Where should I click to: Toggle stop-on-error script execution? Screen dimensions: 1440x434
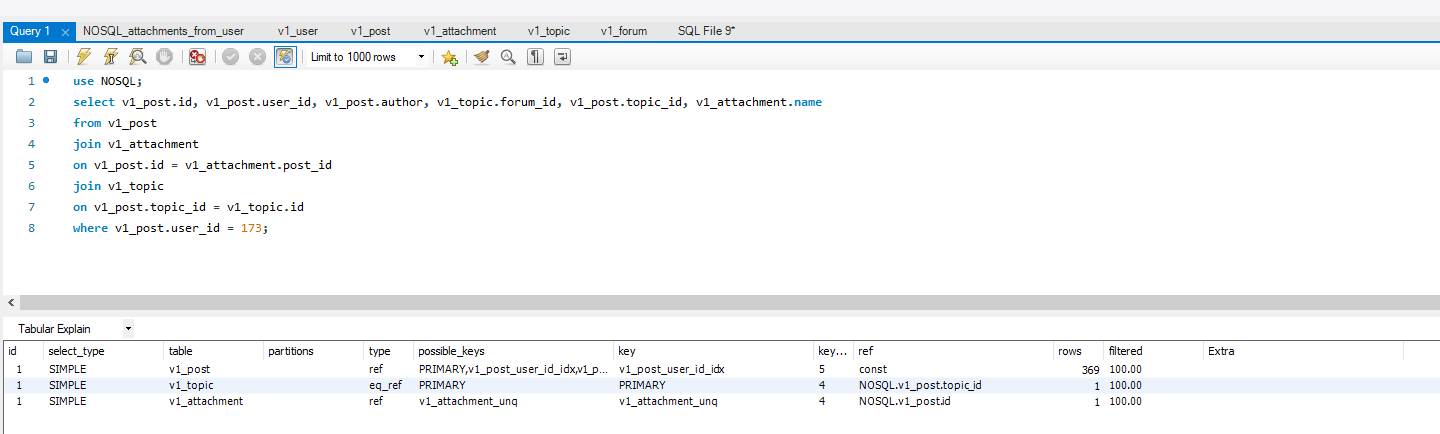(x=198, y=57)
